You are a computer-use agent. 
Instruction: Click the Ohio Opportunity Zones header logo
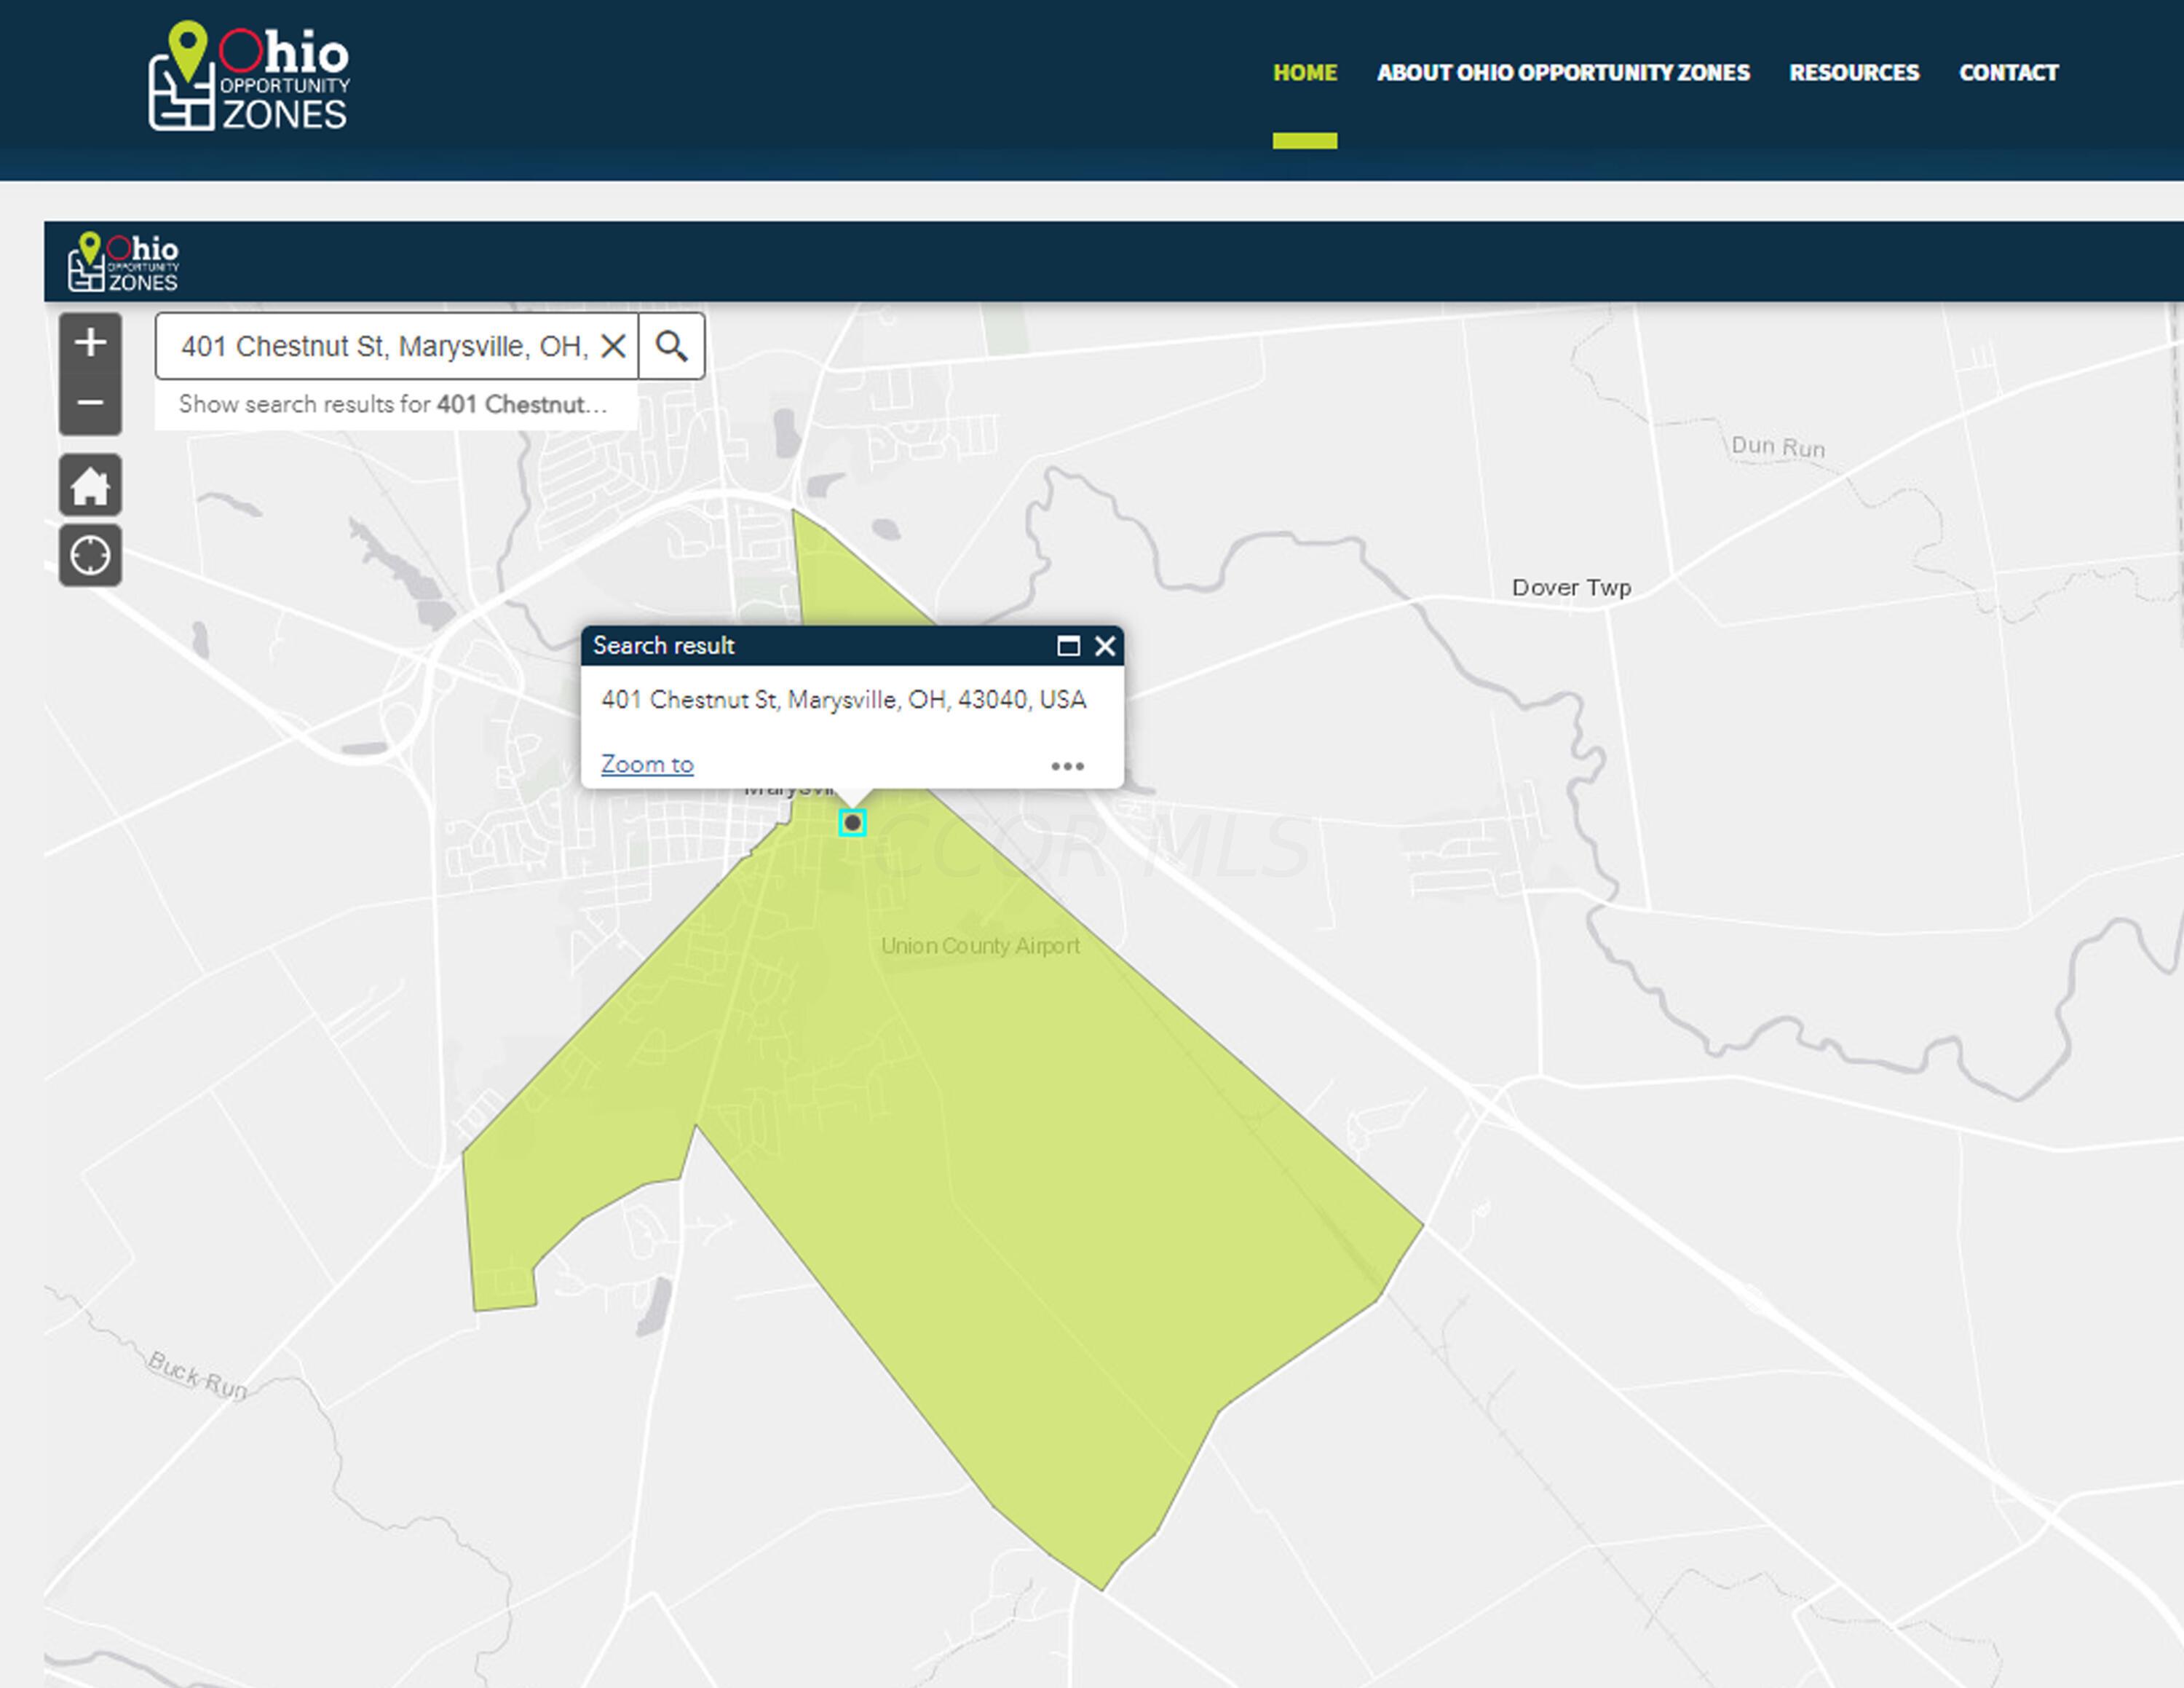(x=249, y=76)
